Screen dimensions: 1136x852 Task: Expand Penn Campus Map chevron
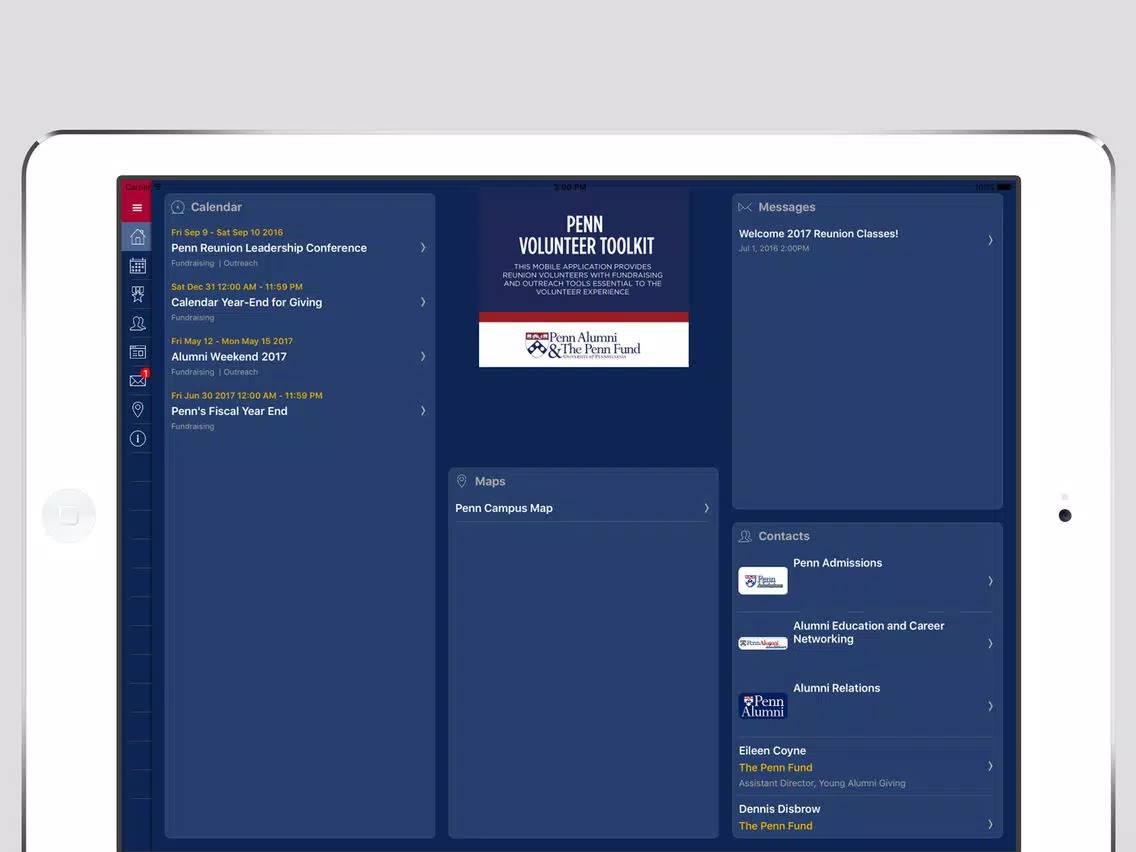706,508
